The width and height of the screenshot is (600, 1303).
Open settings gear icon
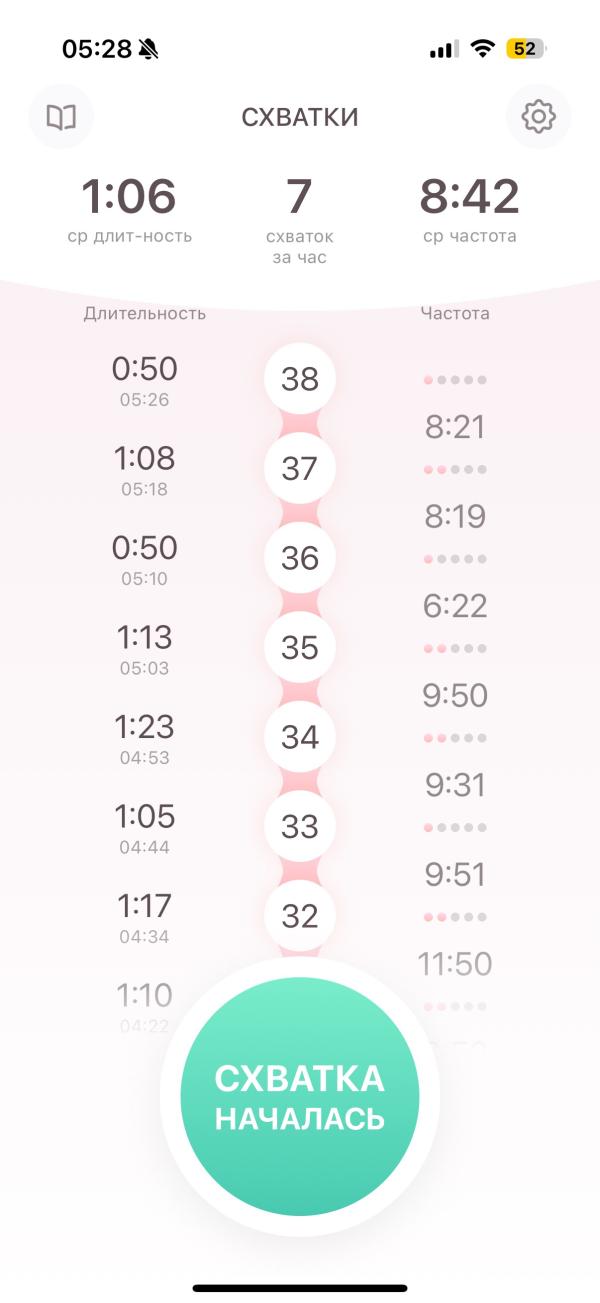point(538,117)
